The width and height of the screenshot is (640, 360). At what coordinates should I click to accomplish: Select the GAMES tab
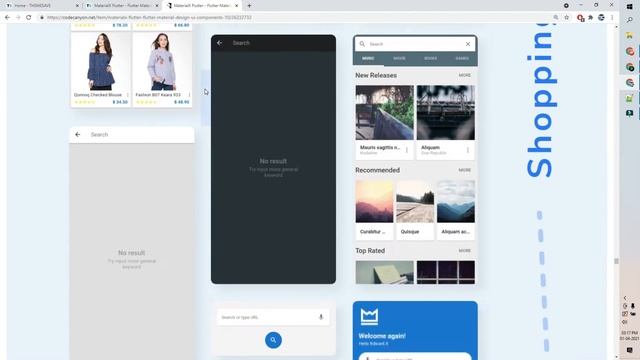pyautogui.click(x=462, y=58)
